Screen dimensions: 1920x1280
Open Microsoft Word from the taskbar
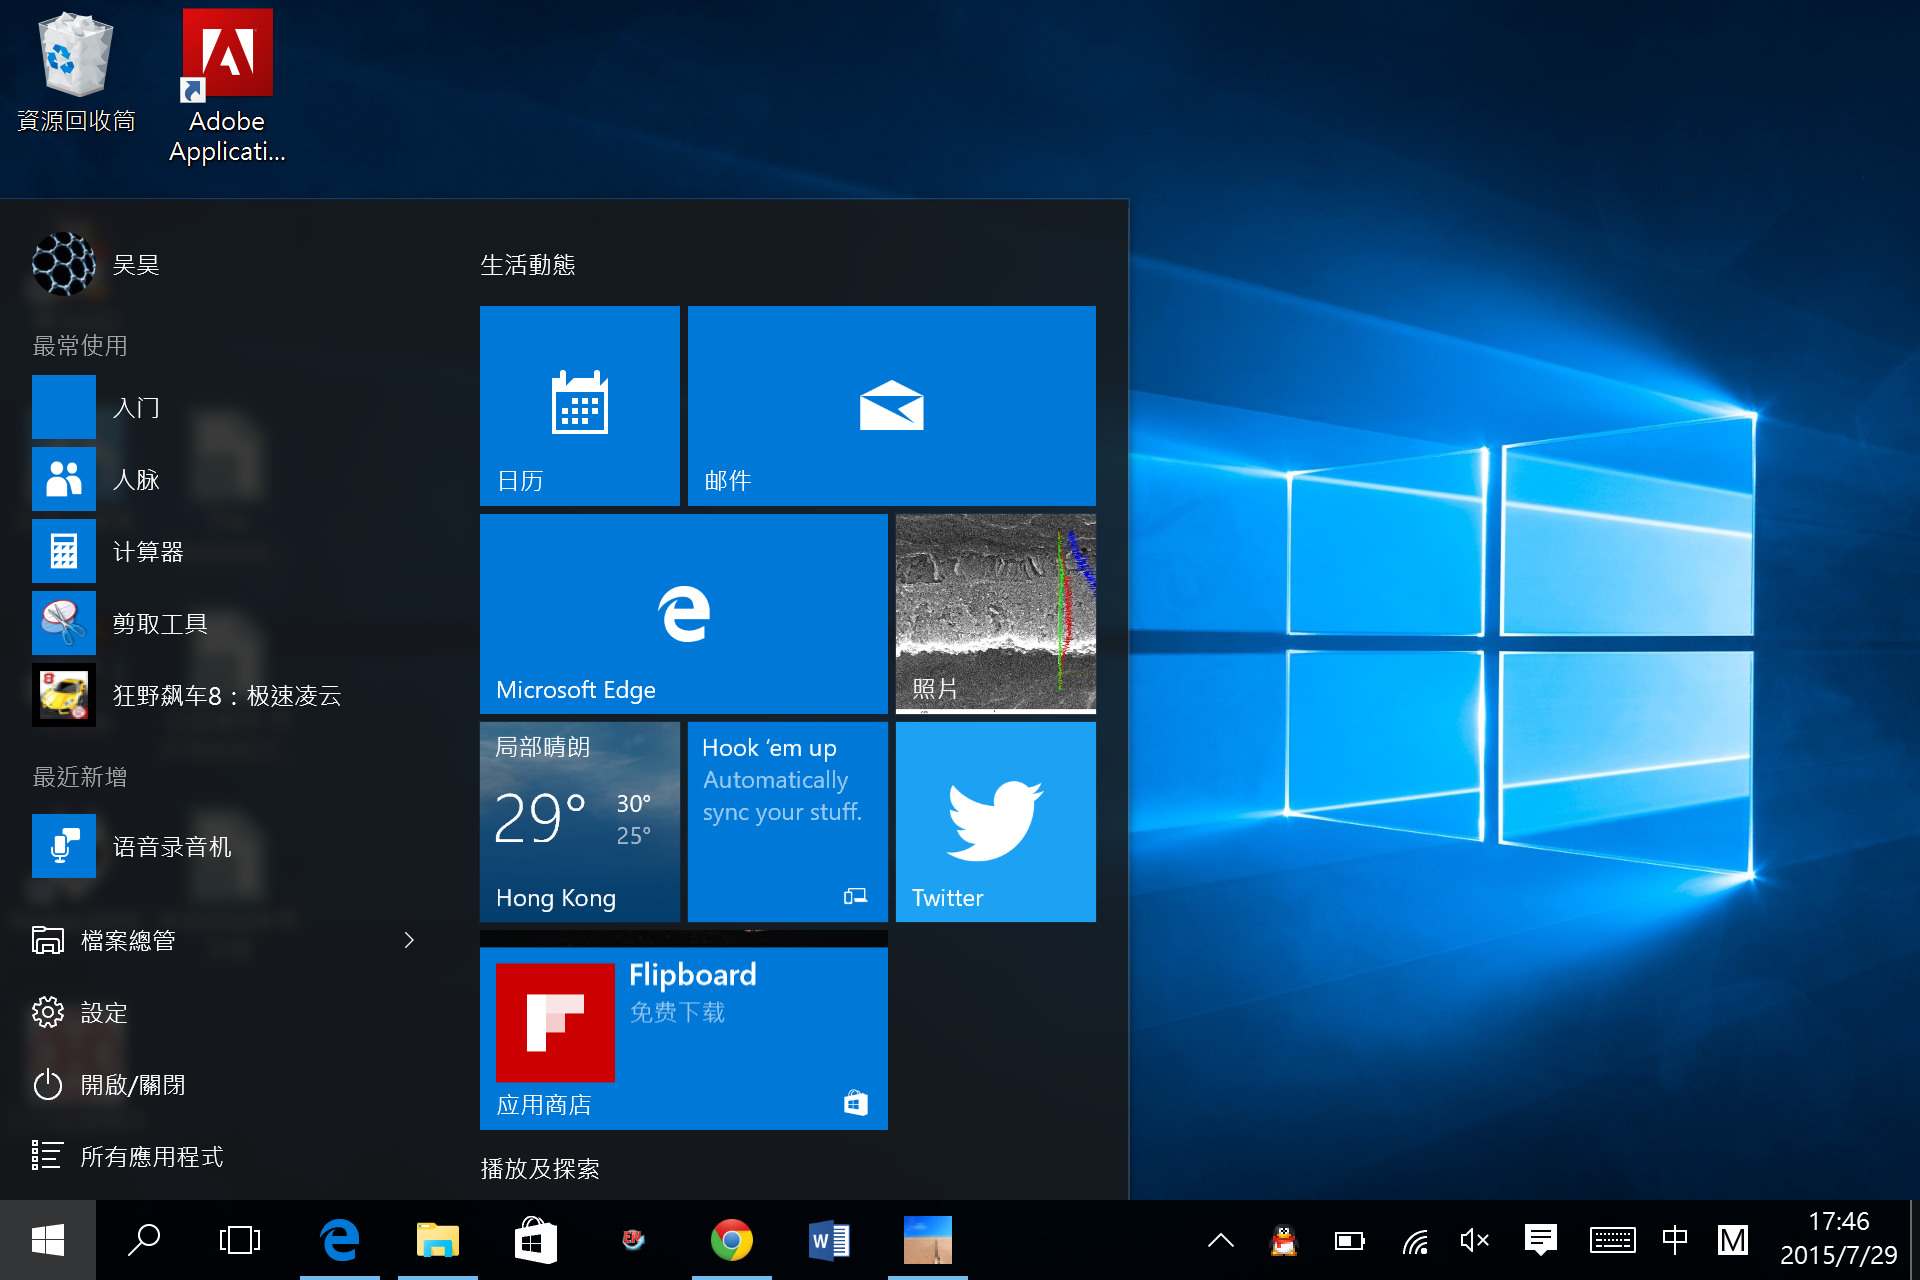click(x=830, y=1240)
